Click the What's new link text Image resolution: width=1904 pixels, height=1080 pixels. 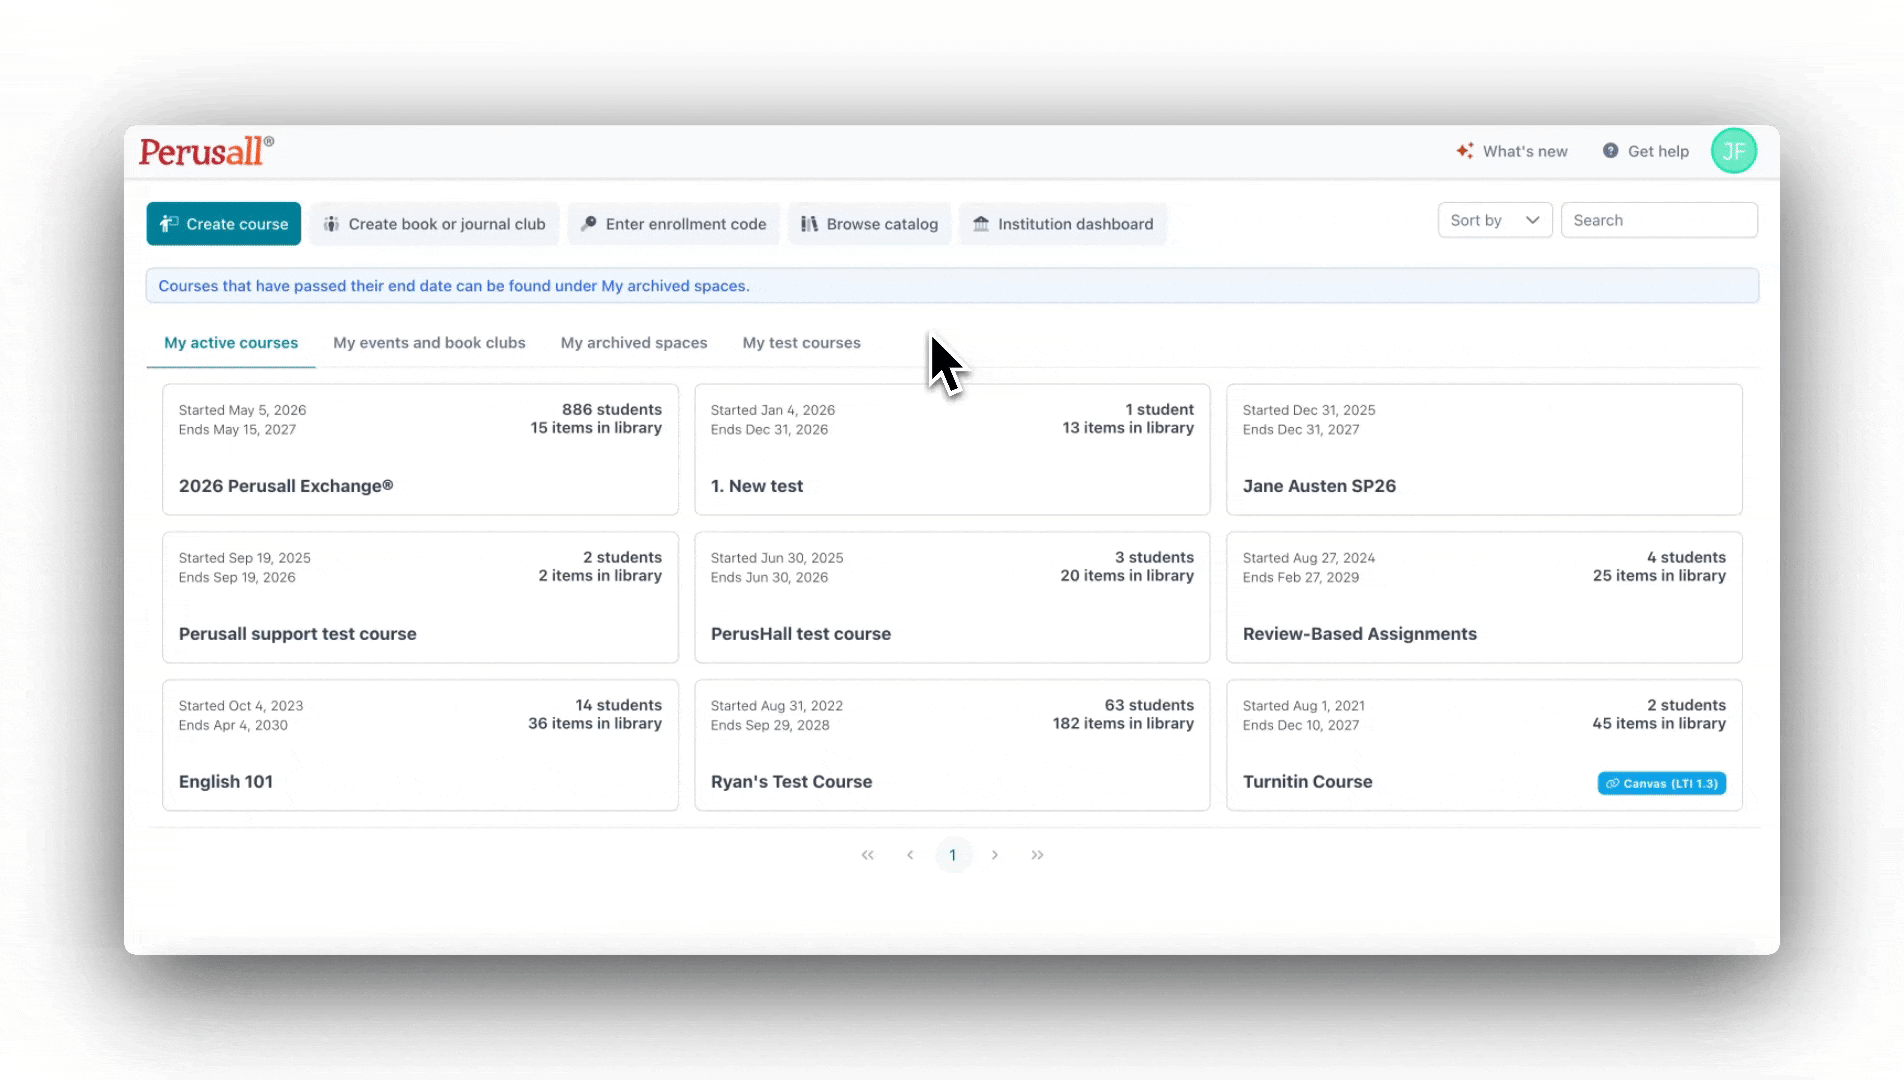1525,151
